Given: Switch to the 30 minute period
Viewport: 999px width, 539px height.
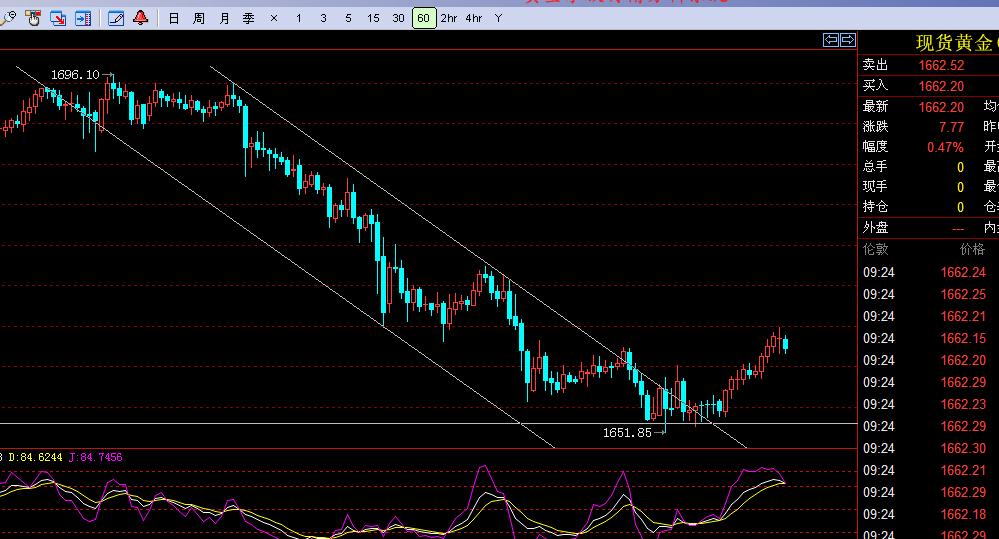Looking at the screenshot, I should tap(398, 18).
